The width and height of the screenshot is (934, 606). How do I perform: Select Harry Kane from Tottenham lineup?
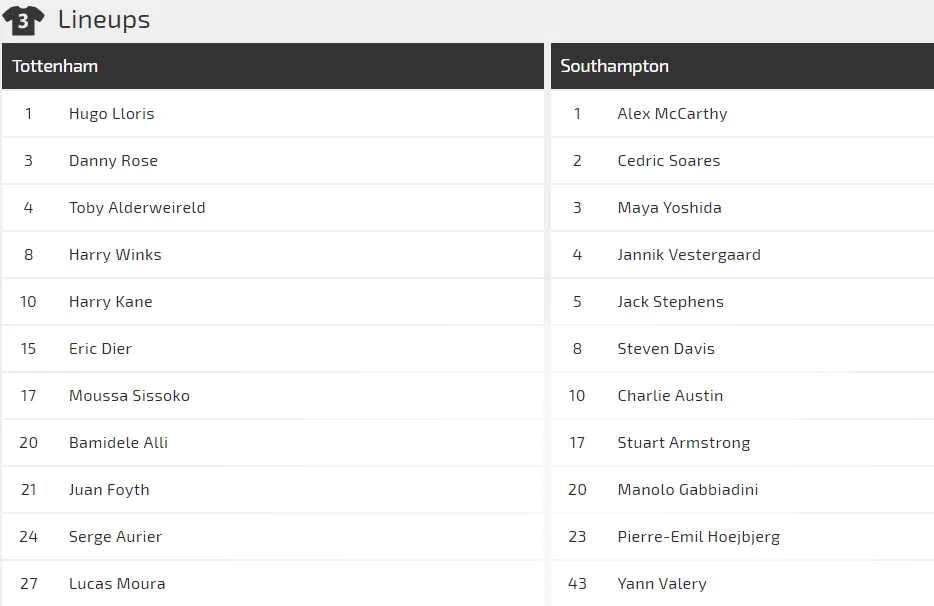(112, 301)
